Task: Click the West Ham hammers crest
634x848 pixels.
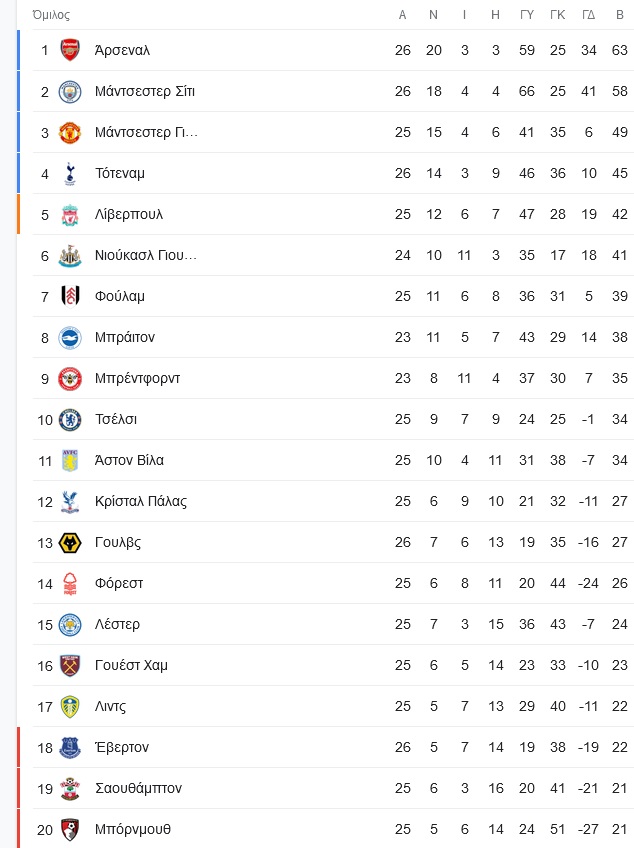Action: [x=70, y=666]
